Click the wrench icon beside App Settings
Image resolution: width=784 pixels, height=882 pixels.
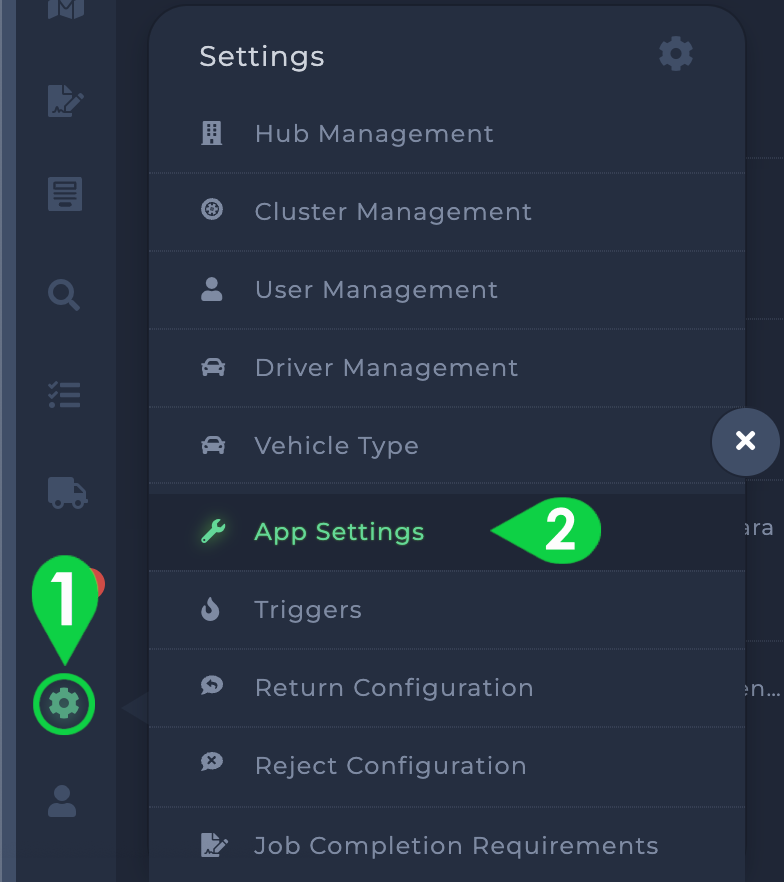point(213,532)
